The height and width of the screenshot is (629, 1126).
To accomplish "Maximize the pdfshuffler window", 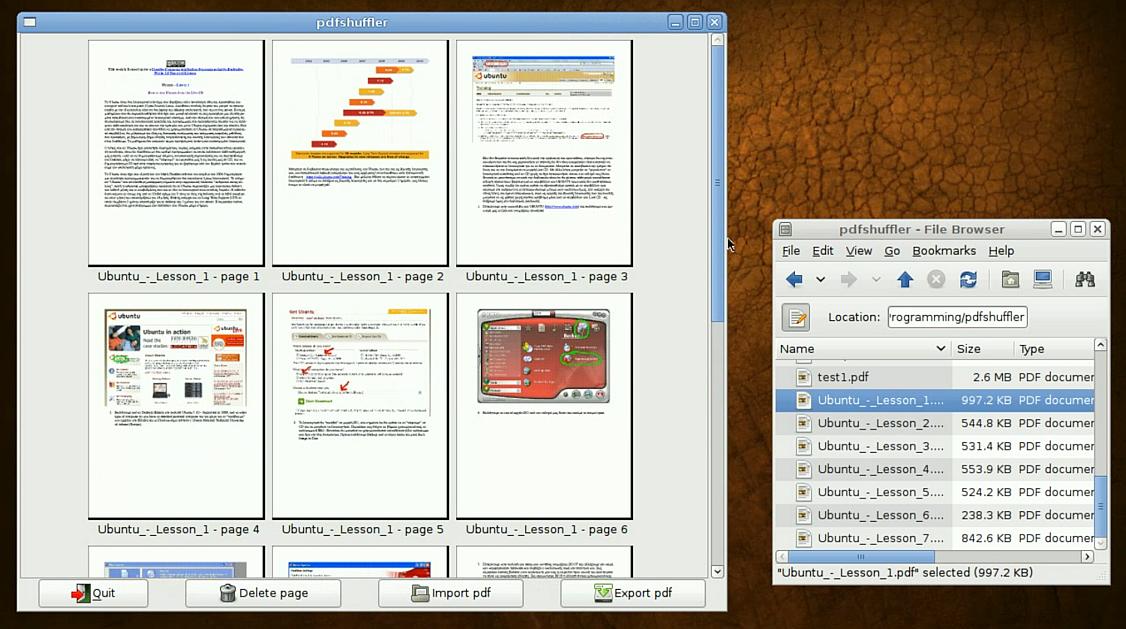I will point(694,22).
